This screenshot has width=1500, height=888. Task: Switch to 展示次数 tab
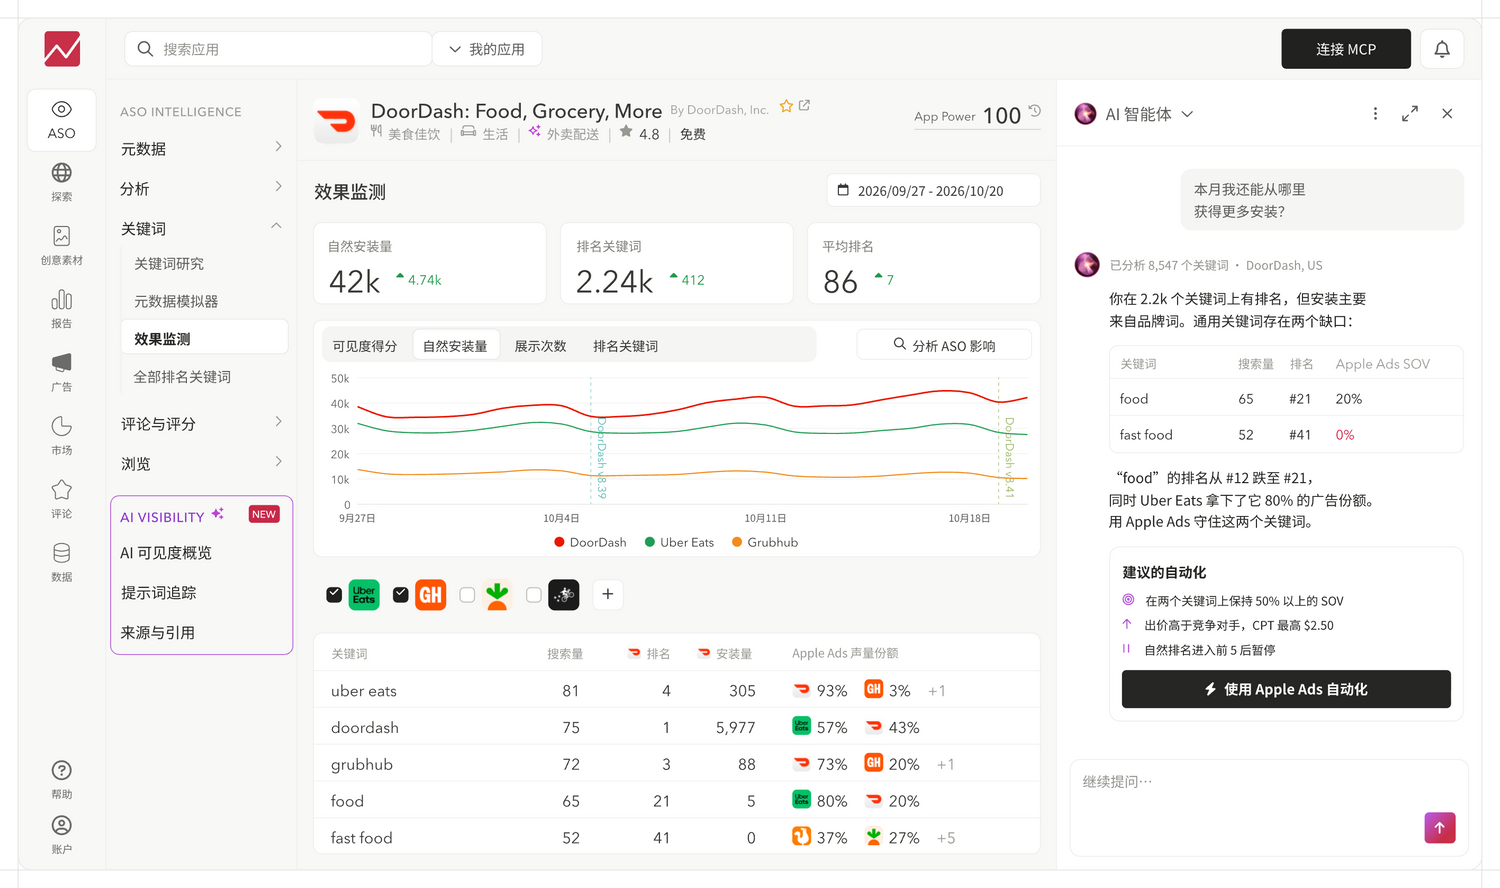point(540,346)
